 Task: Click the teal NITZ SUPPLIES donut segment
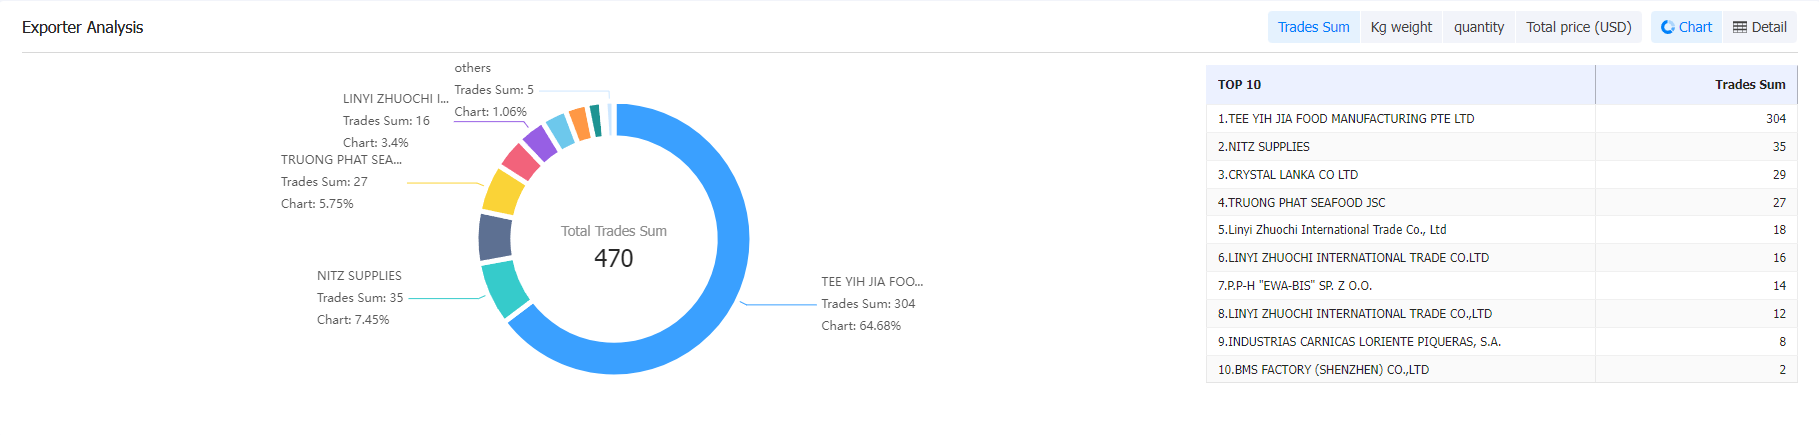coord(505,288)
